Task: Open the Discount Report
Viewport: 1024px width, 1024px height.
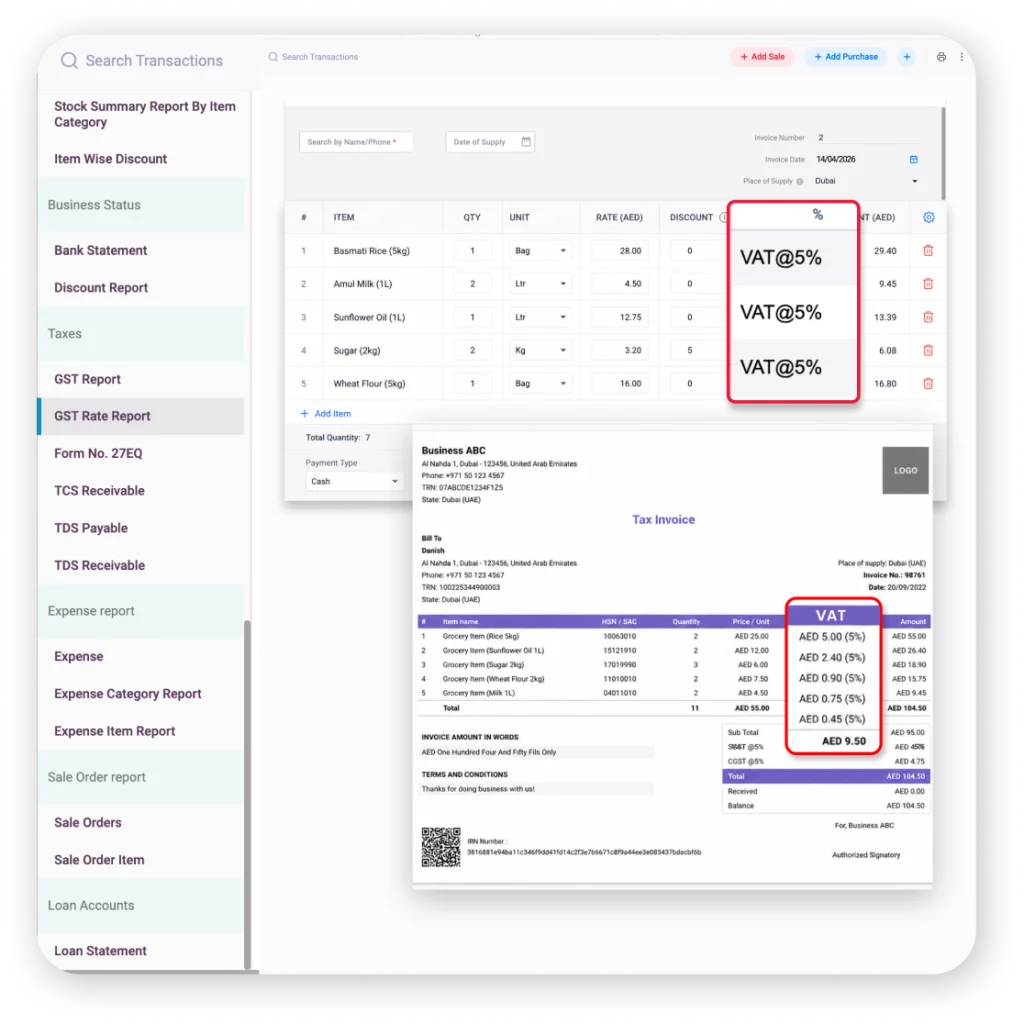Action: coord(101,287)
